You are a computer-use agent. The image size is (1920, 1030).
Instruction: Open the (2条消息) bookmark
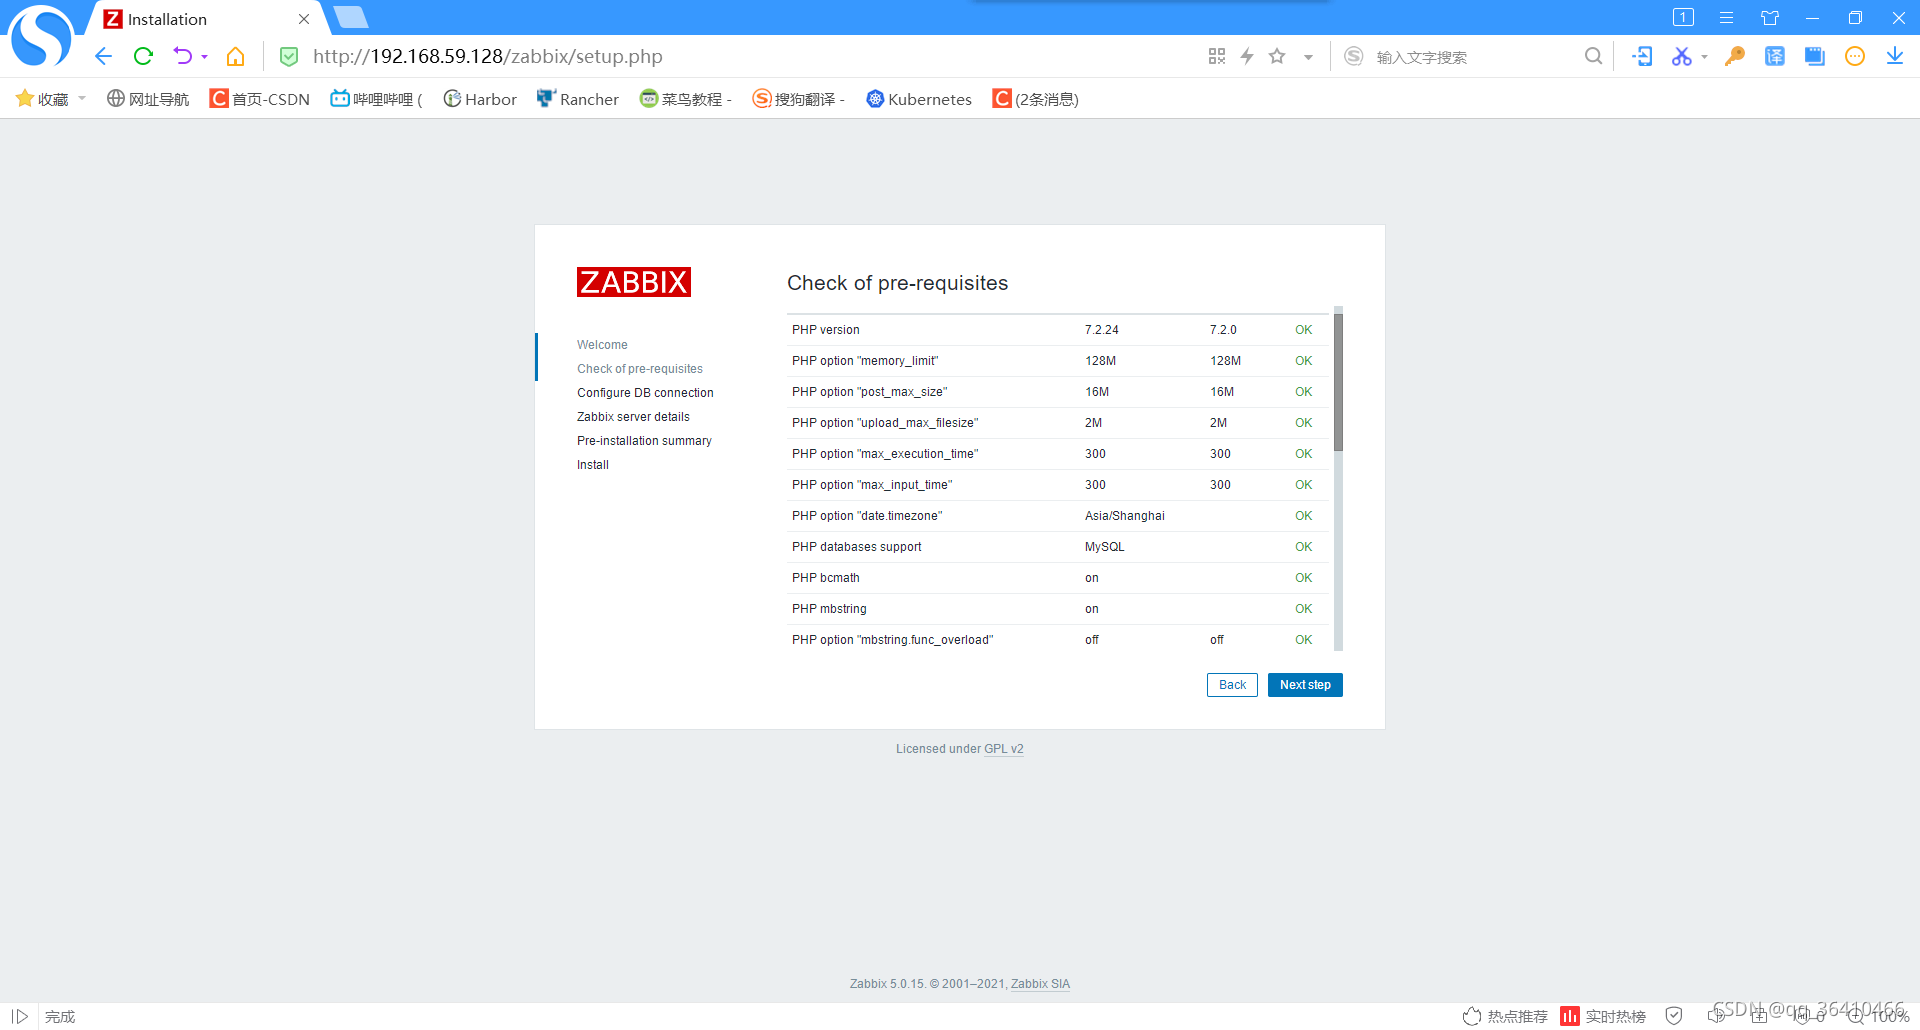click(1035, 99)
